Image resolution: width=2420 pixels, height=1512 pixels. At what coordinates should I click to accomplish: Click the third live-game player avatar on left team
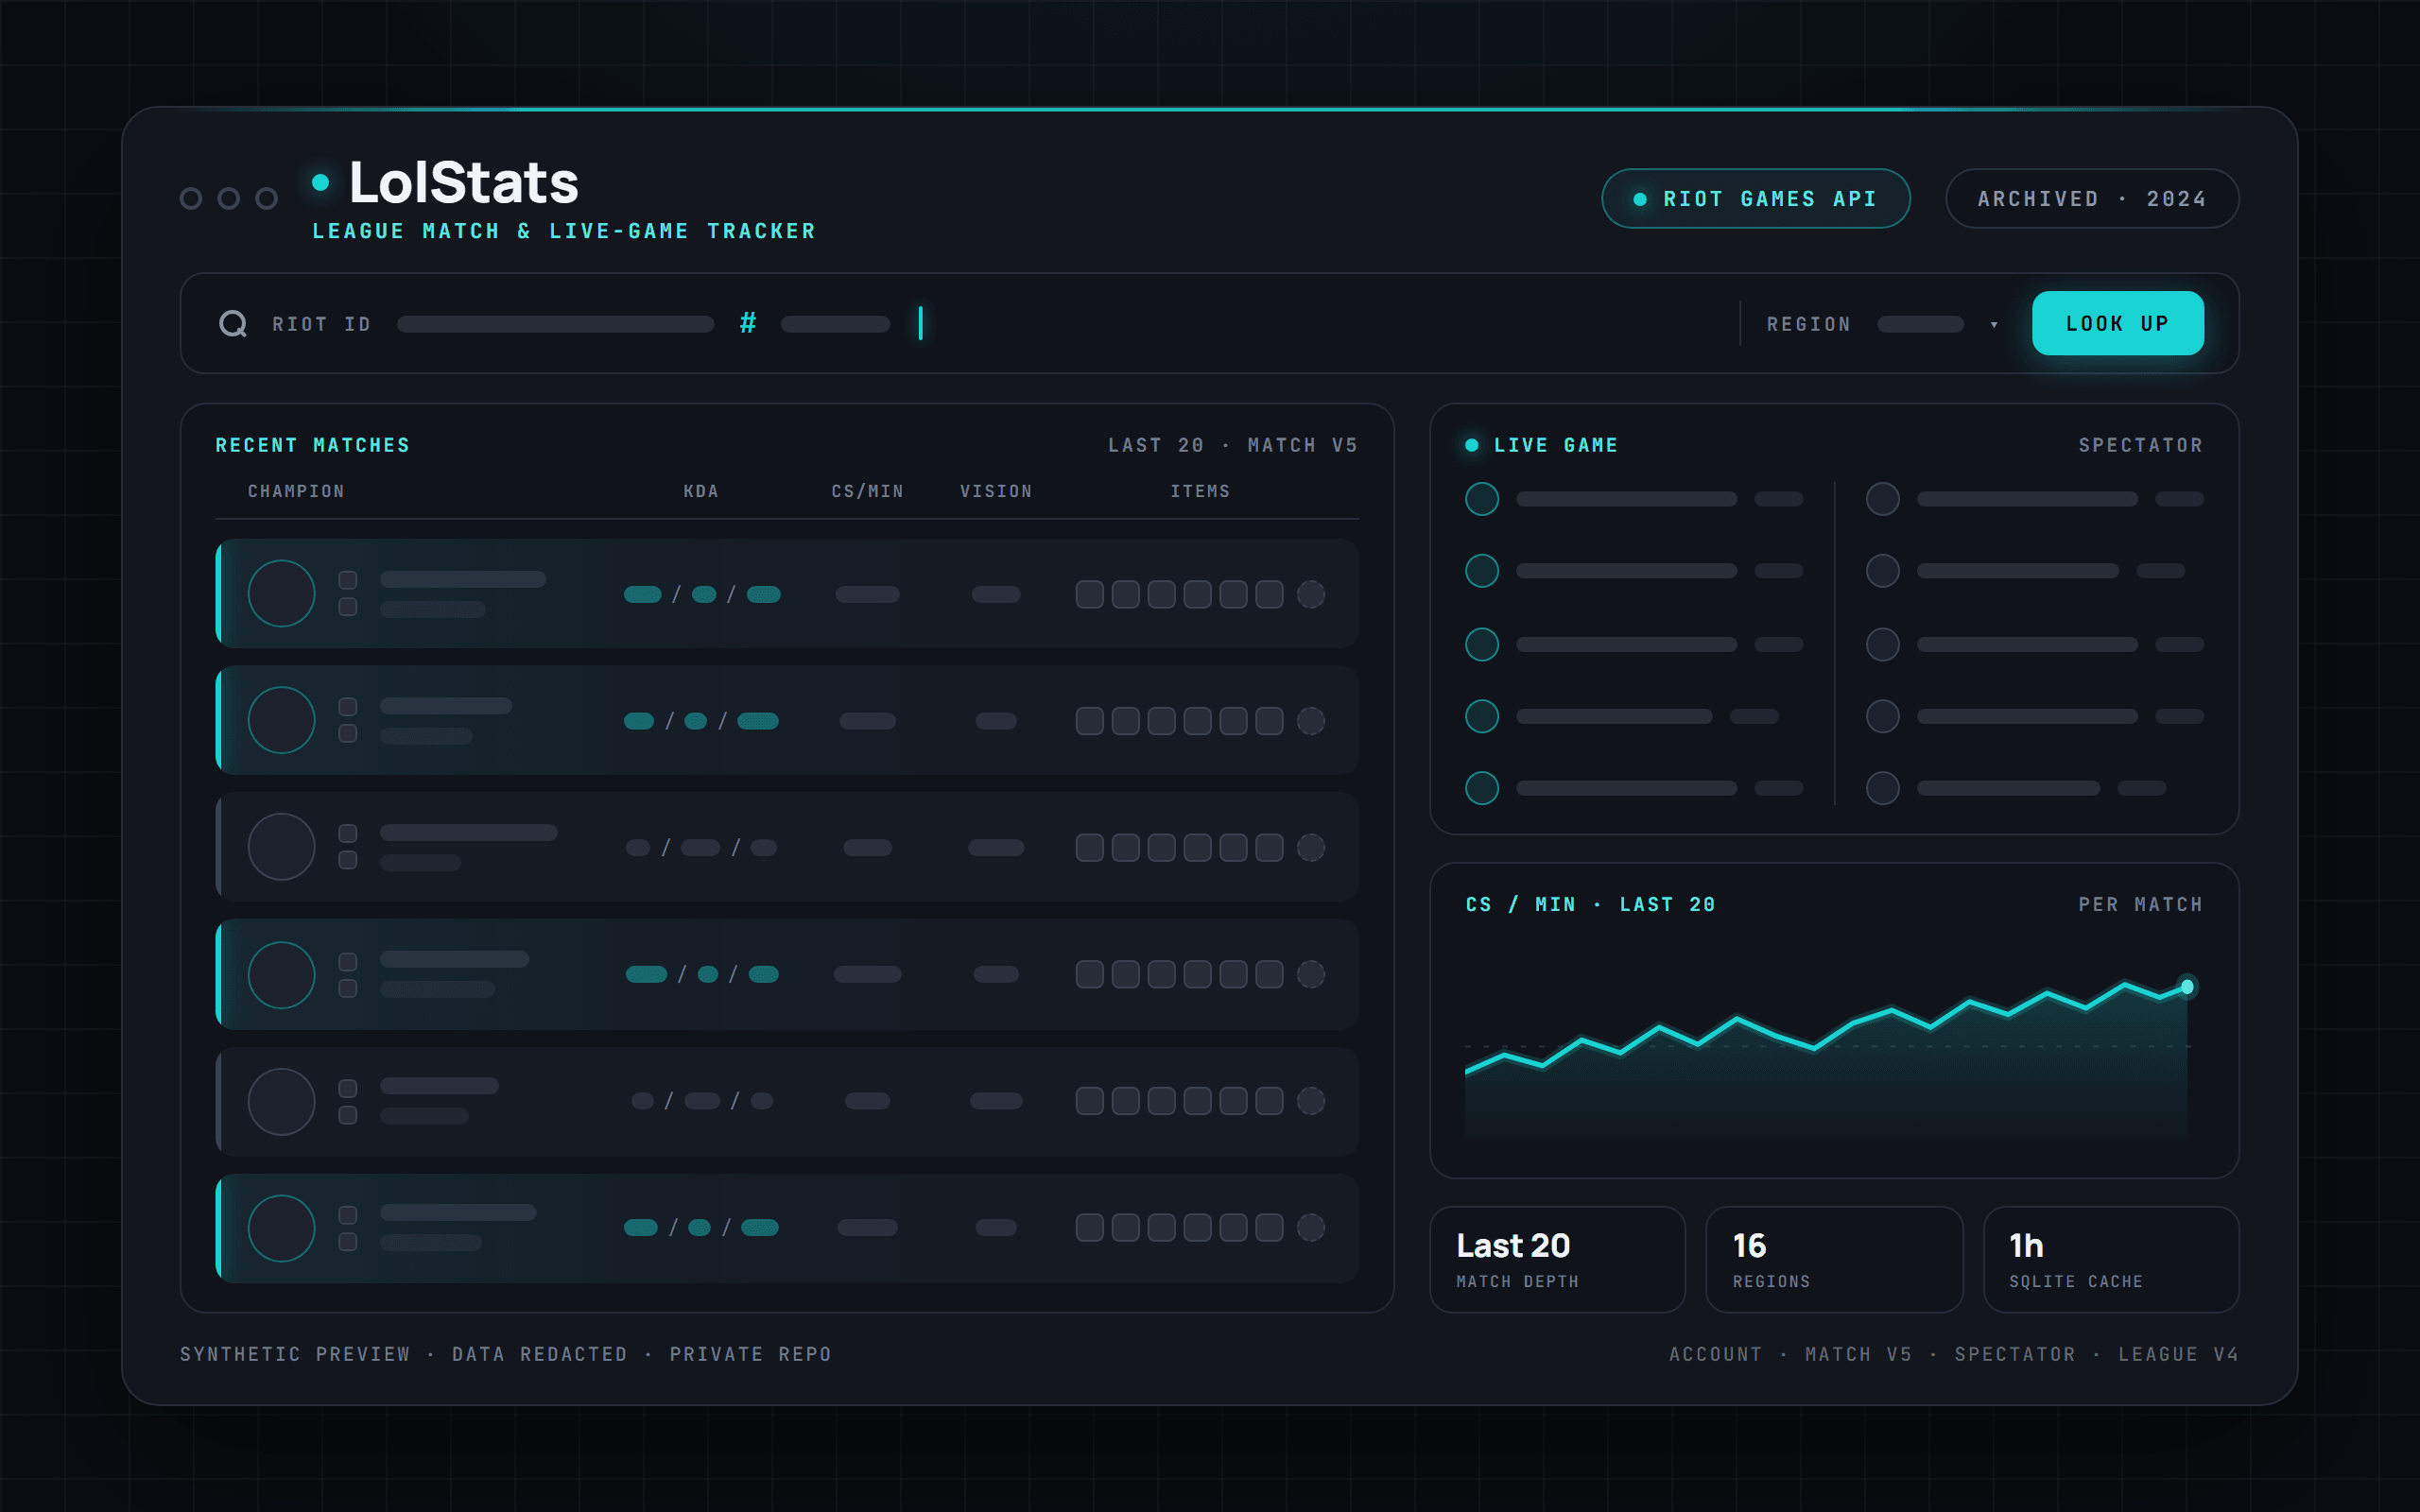coord(1482,644)
